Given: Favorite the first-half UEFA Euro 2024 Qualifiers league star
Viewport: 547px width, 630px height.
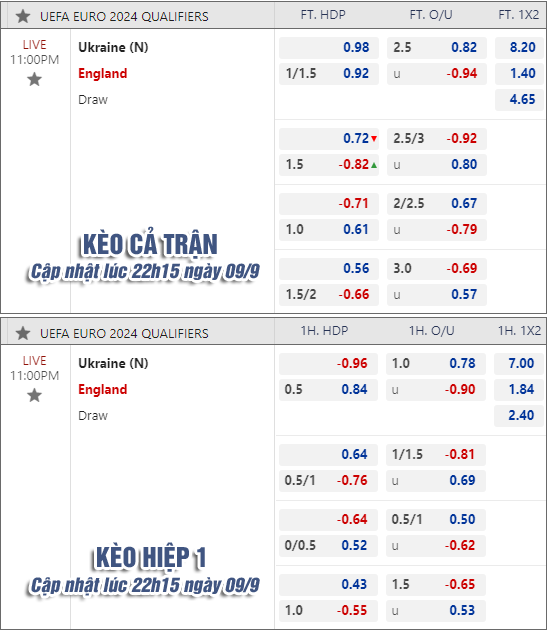Looking at the screenshot, I should (23, 333).
